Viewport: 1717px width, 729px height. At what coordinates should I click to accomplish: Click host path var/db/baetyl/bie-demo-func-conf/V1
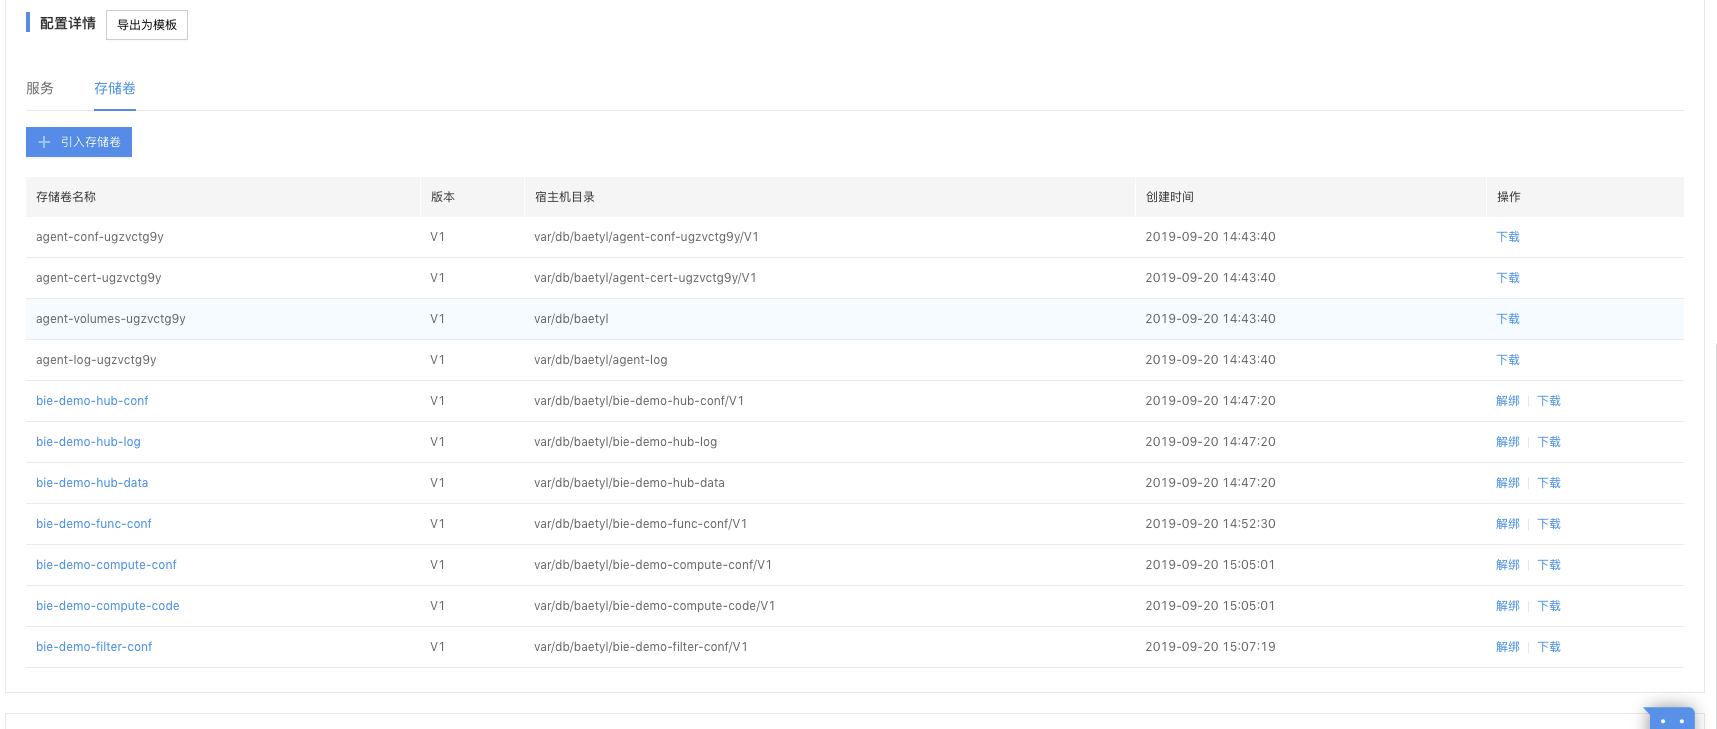[x=641, y=524]
